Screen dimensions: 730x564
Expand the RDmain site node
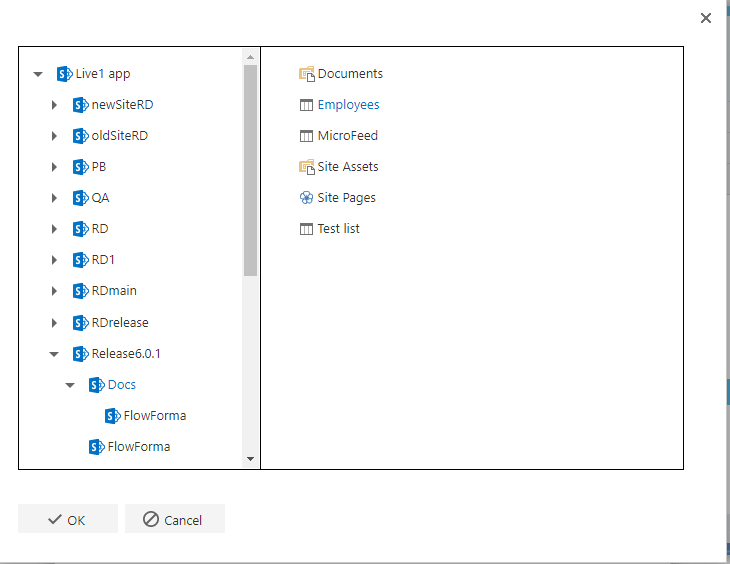54,291
